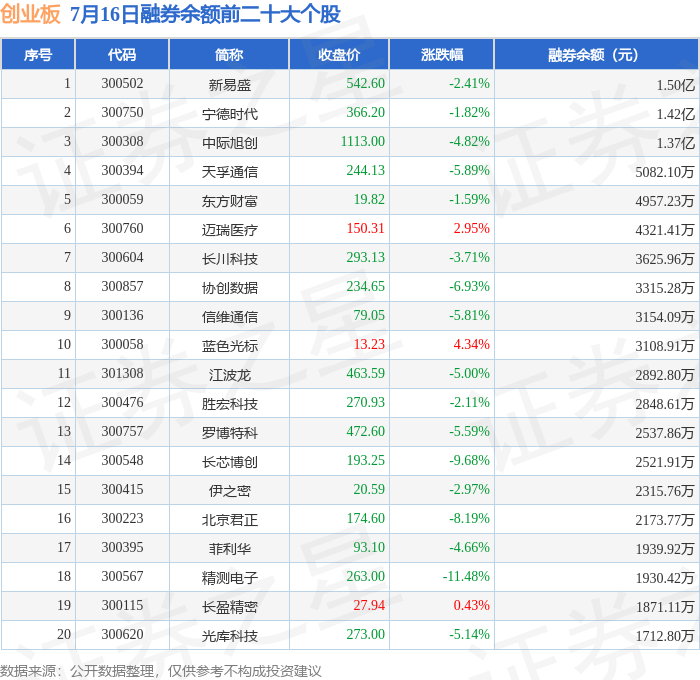700x680 pixels.
Task: Click 精测电子 change value -11.48%
Action: 466,576
